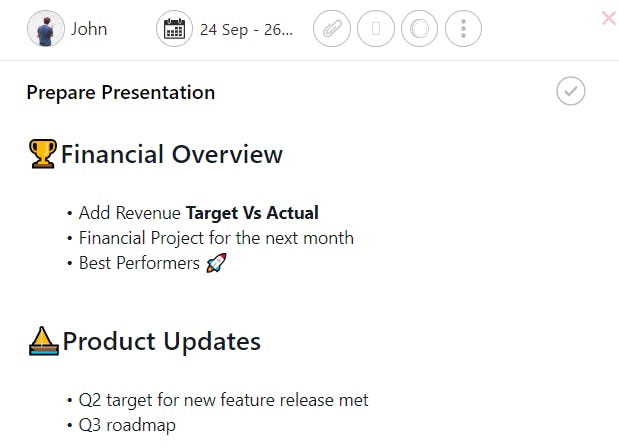Image resolution: width=619 pixels, height=447 pixels.
Task: Click the assignee name John
Action: pyautogui.click(x=89, y=29)
